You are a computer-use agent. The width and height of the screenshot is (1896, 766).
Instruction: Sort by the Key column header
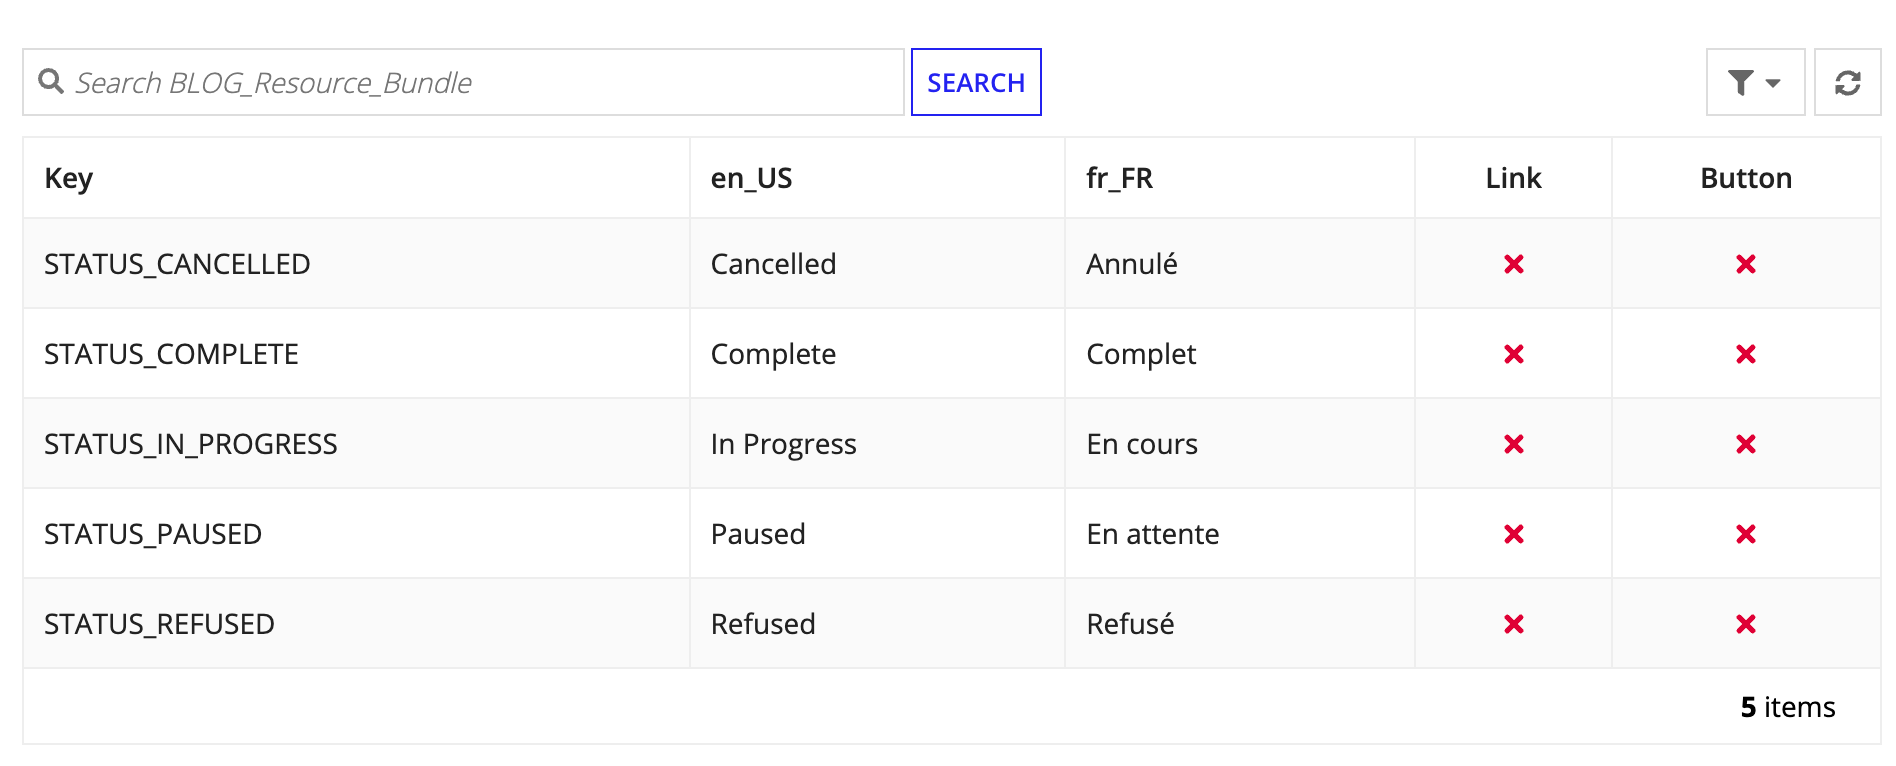(x=69, y=178)
